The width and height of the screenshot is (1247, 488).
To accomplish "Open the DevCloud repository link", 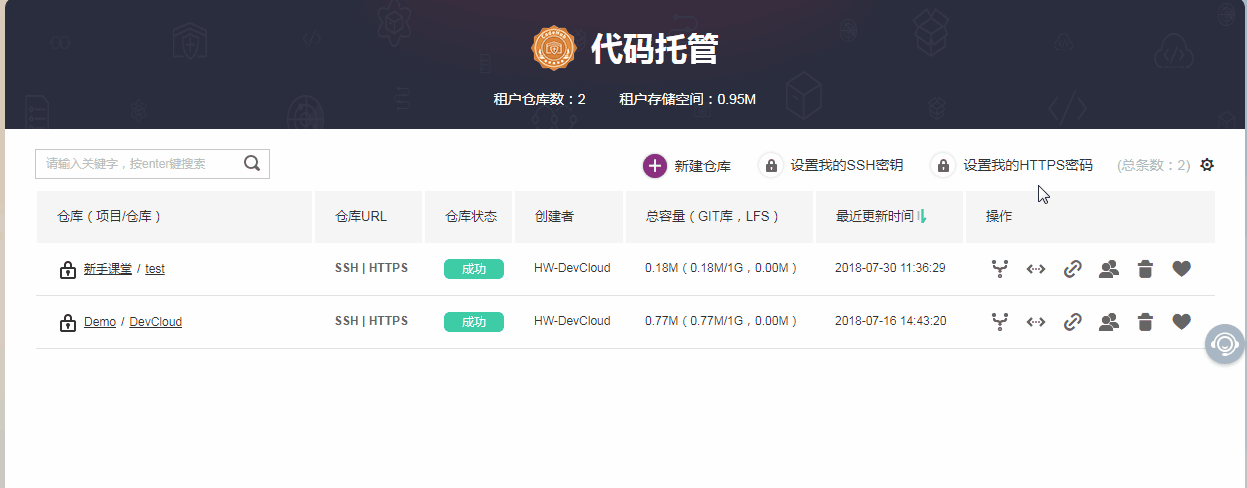I will (x=156, y=322).
